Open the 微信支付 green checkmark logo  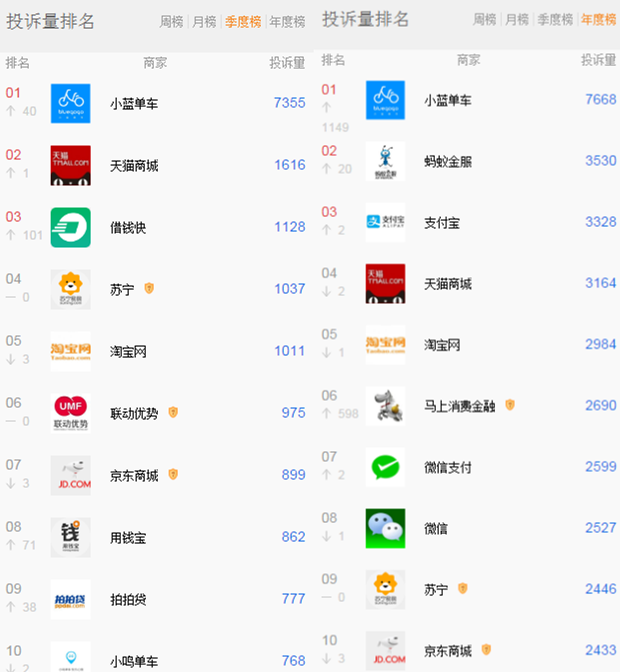tap(385, 467)
